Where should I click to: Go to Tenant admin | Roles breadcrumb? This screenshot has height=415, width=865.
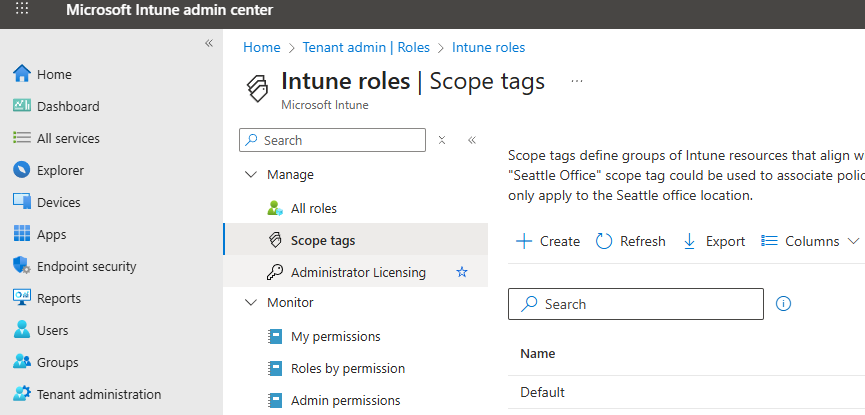366,47
